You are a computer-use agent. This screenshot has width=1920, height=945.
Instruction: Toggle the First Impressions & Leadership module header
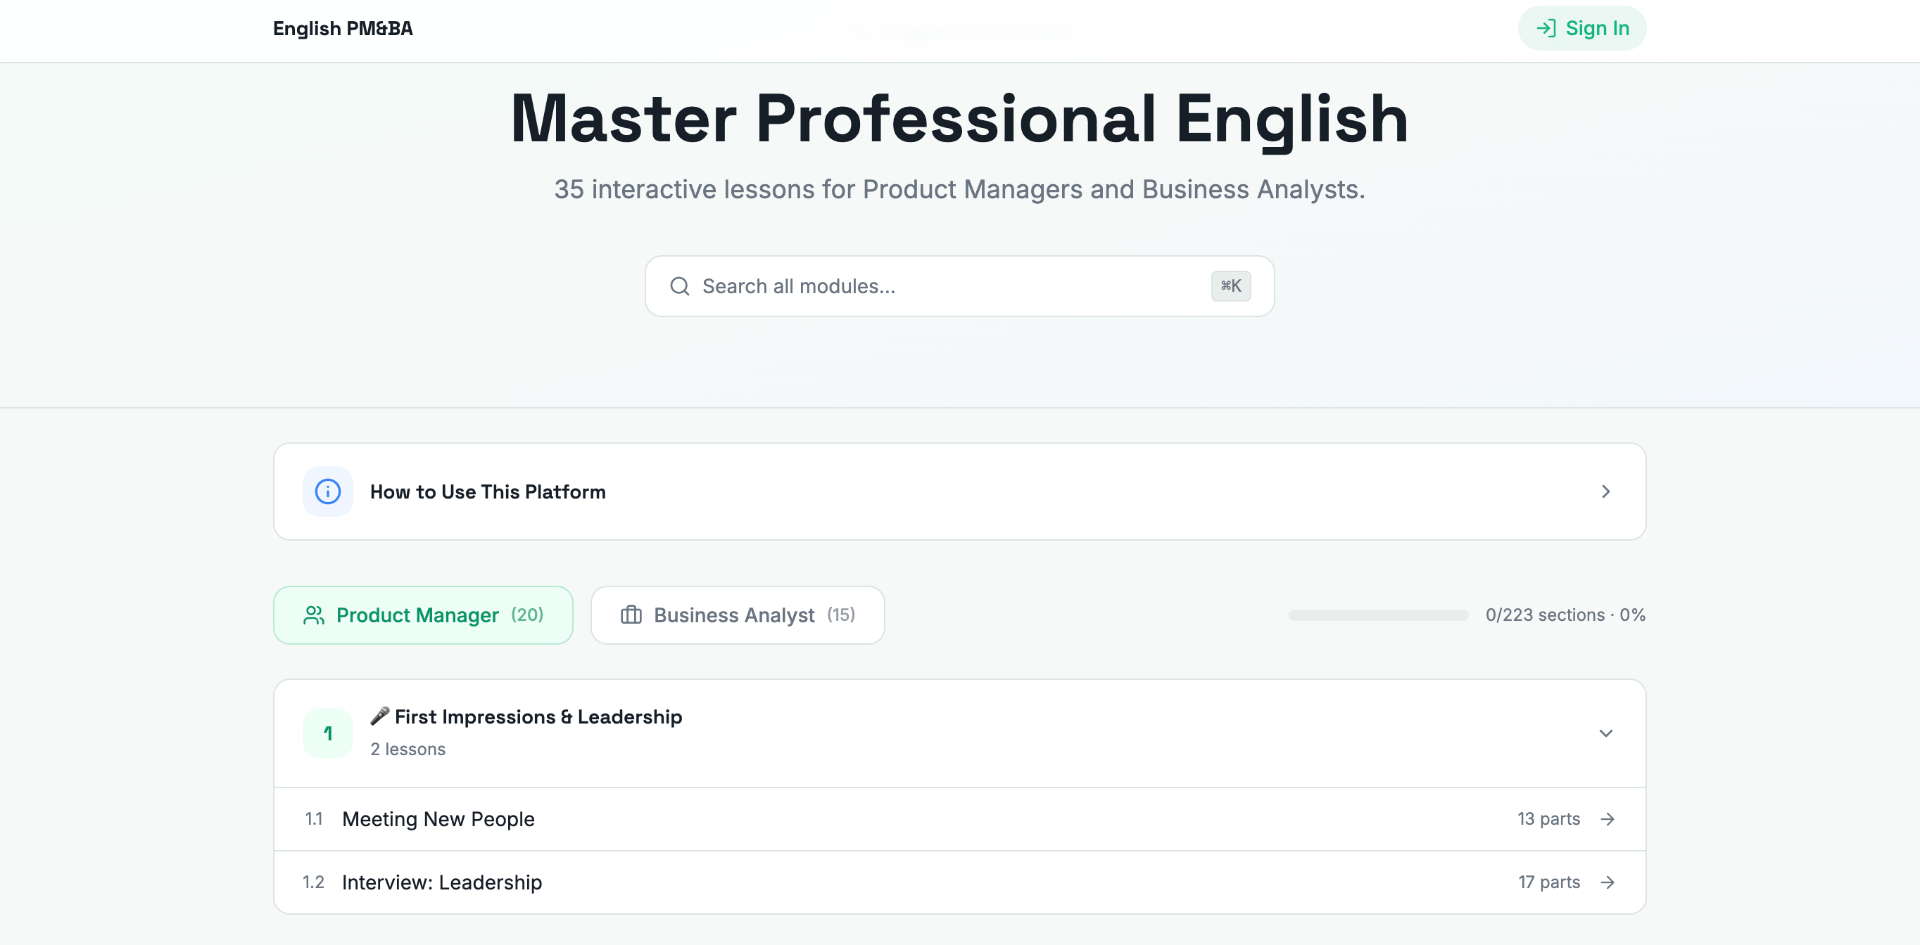tap(960, 733)
